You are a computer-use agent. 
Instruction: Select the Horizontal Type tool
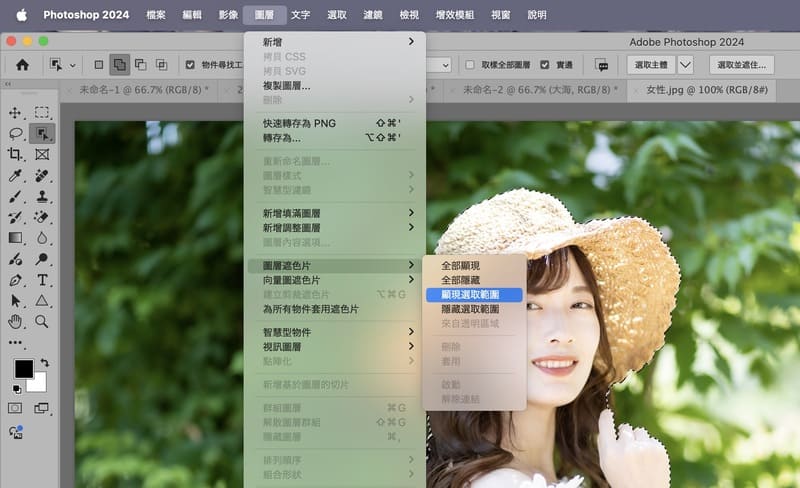point(42,280)
